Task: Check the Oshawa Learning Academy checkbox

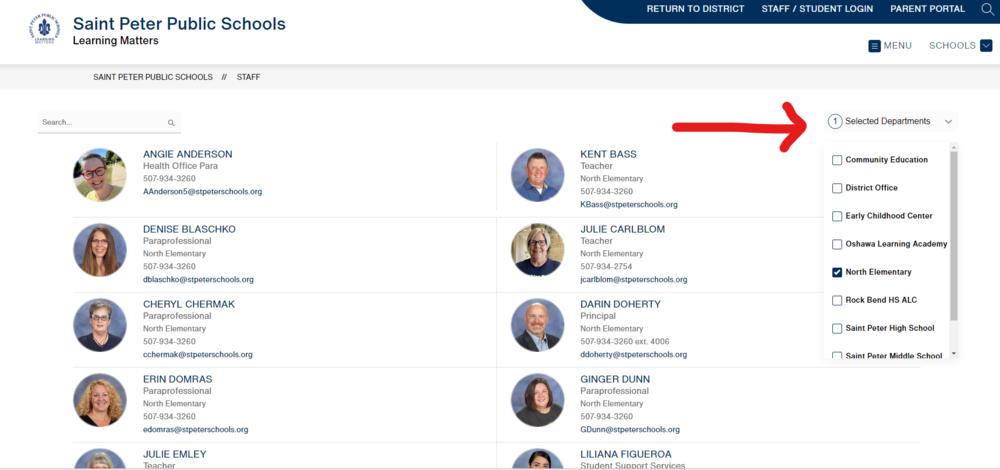Action: click(837, 244)
